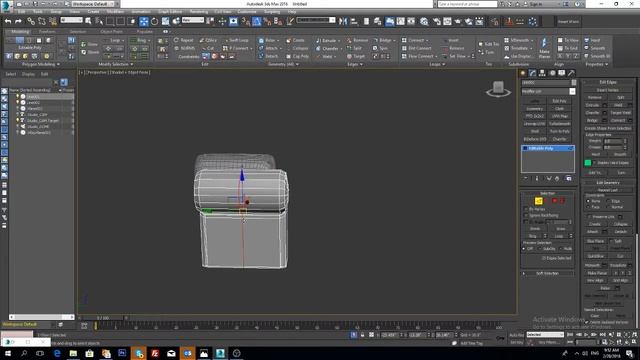Click the Scene Explorer horizontal scrollbar
Viewport: 640px width, 360px height.
click(x=41, y=317)
